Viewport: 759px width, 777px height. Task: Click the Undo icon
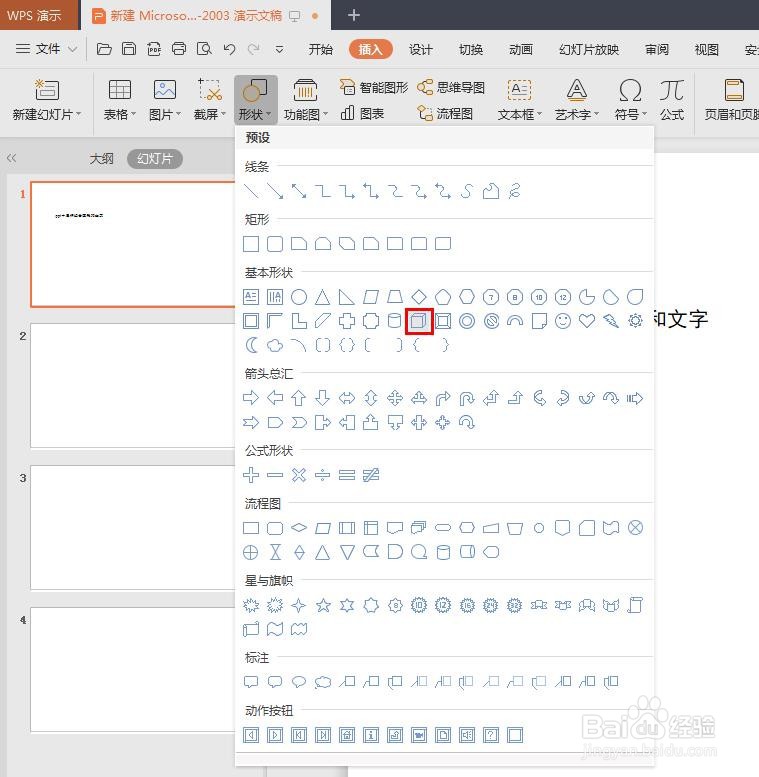click(229, 49)
